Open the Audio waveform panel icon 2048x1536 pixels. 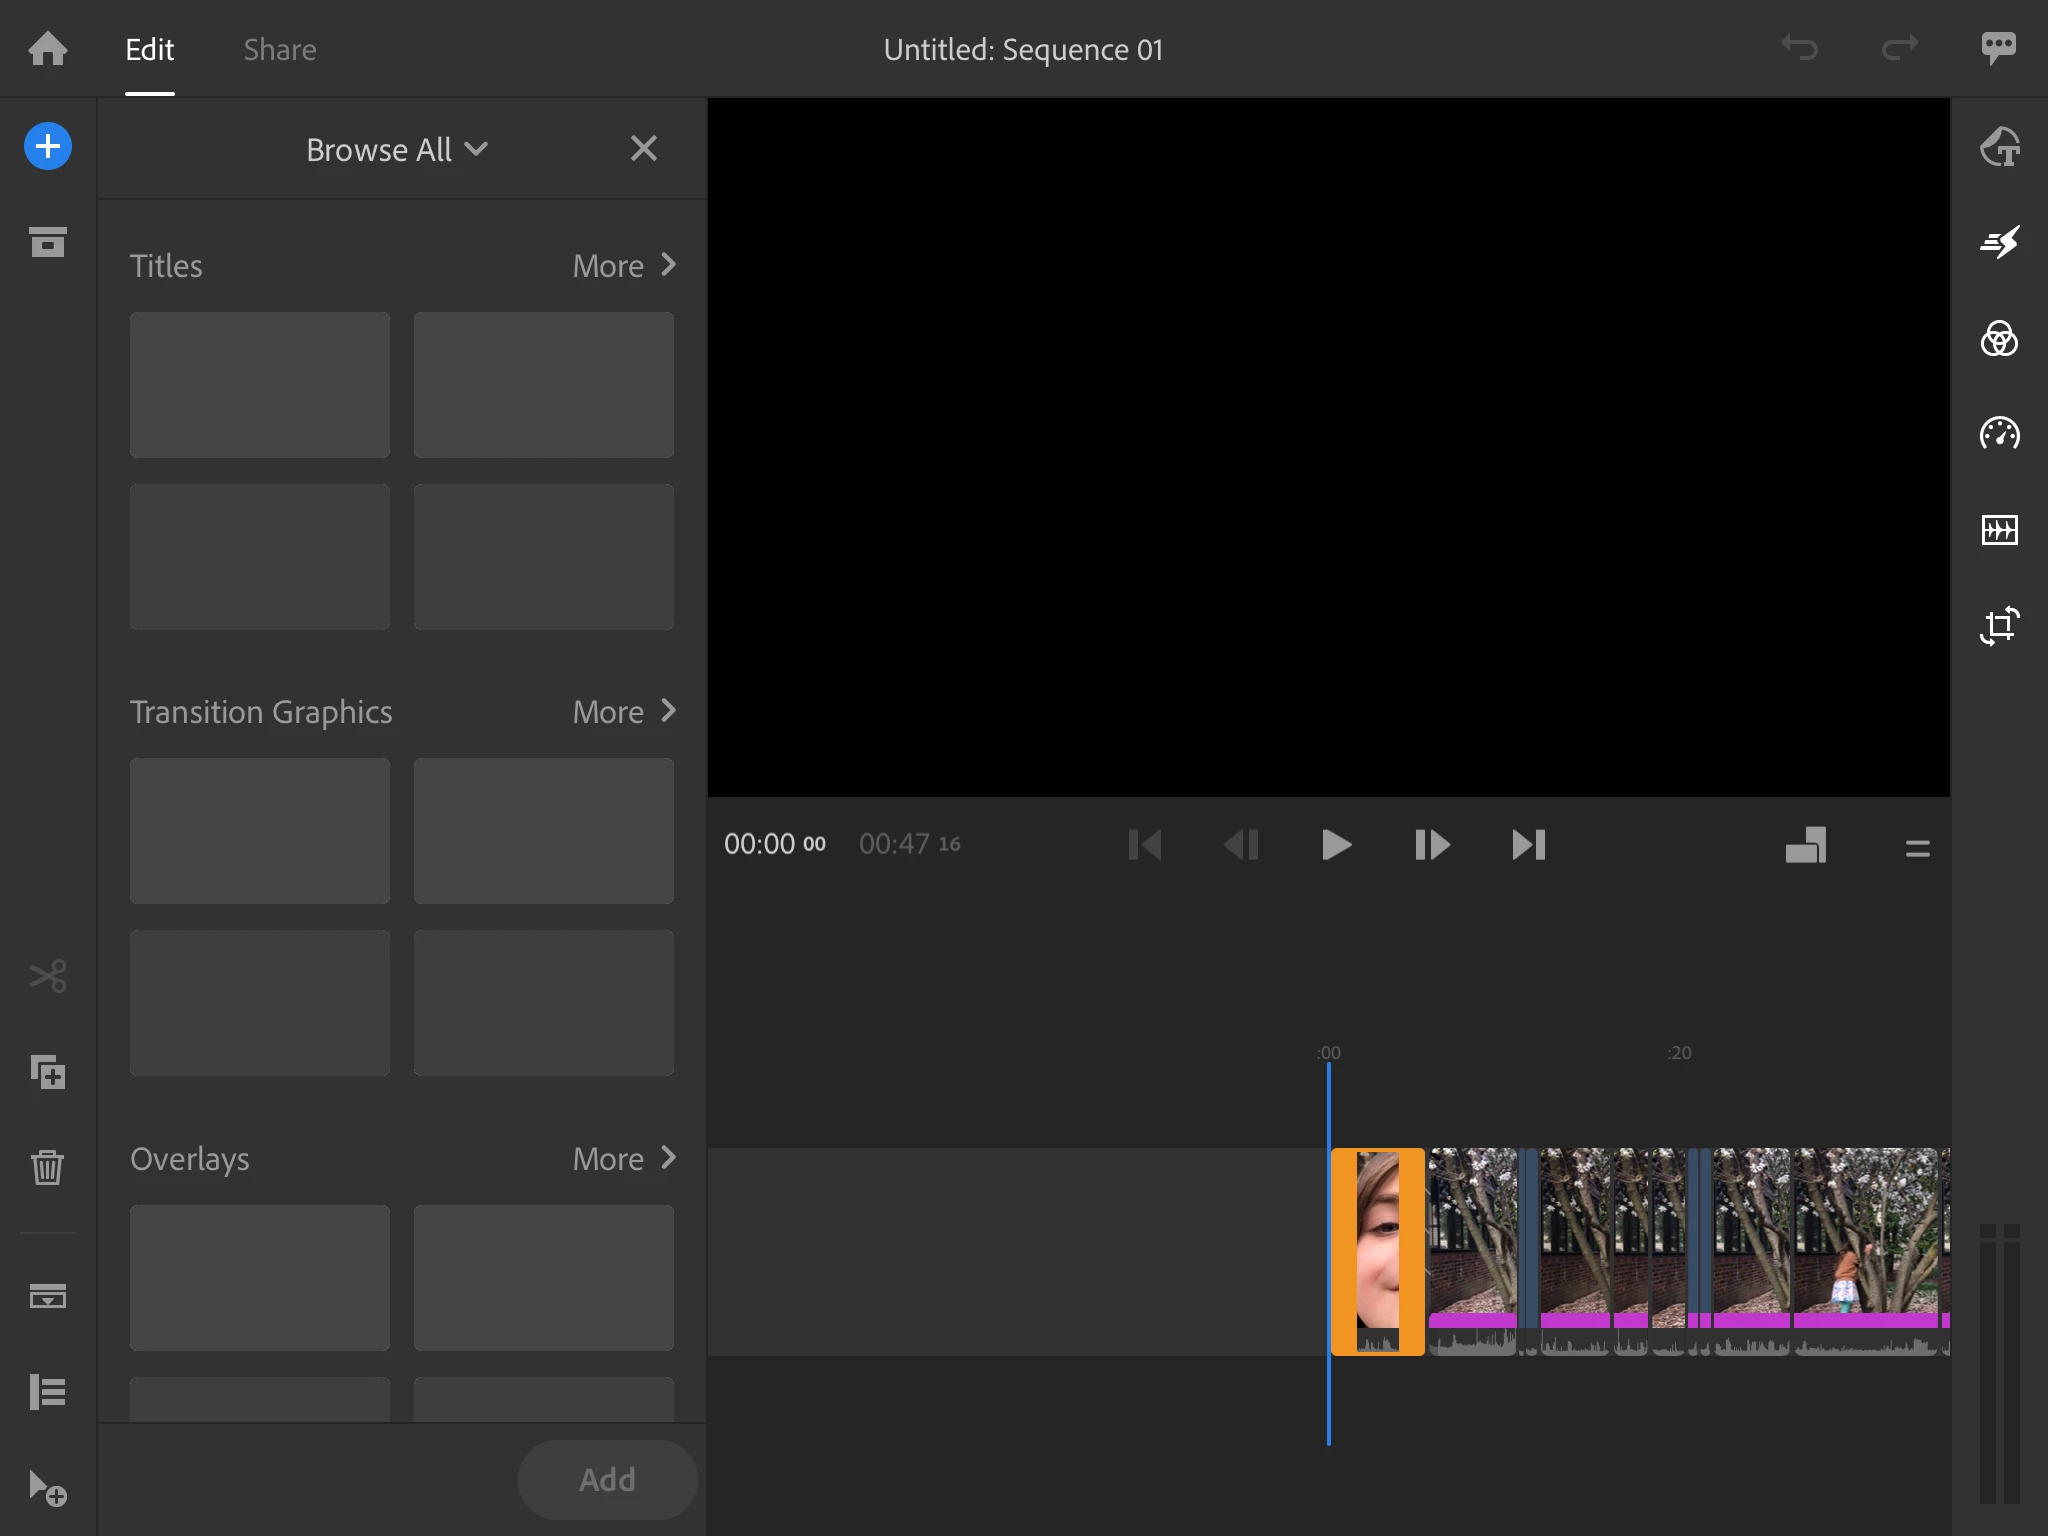1999,529
